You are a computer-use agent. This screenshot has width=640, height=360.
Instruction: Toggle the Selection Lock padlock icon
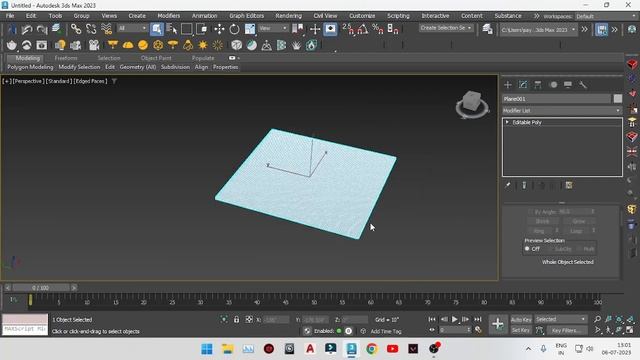236,320
